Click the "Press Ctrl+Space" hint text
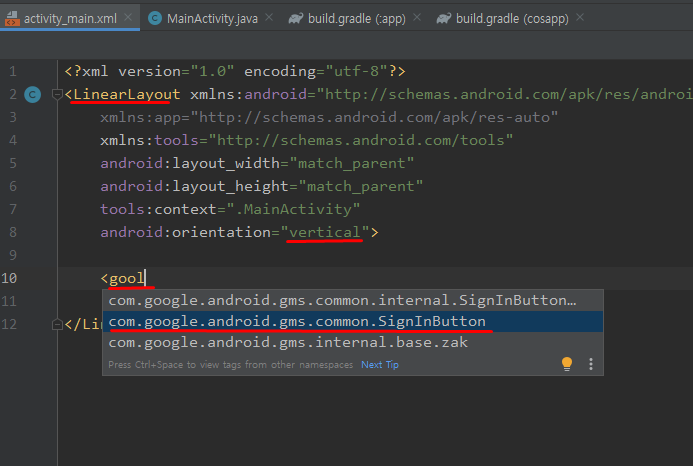Image resolution: width=693 pixels, height=466 pixels. pos(230,365)
